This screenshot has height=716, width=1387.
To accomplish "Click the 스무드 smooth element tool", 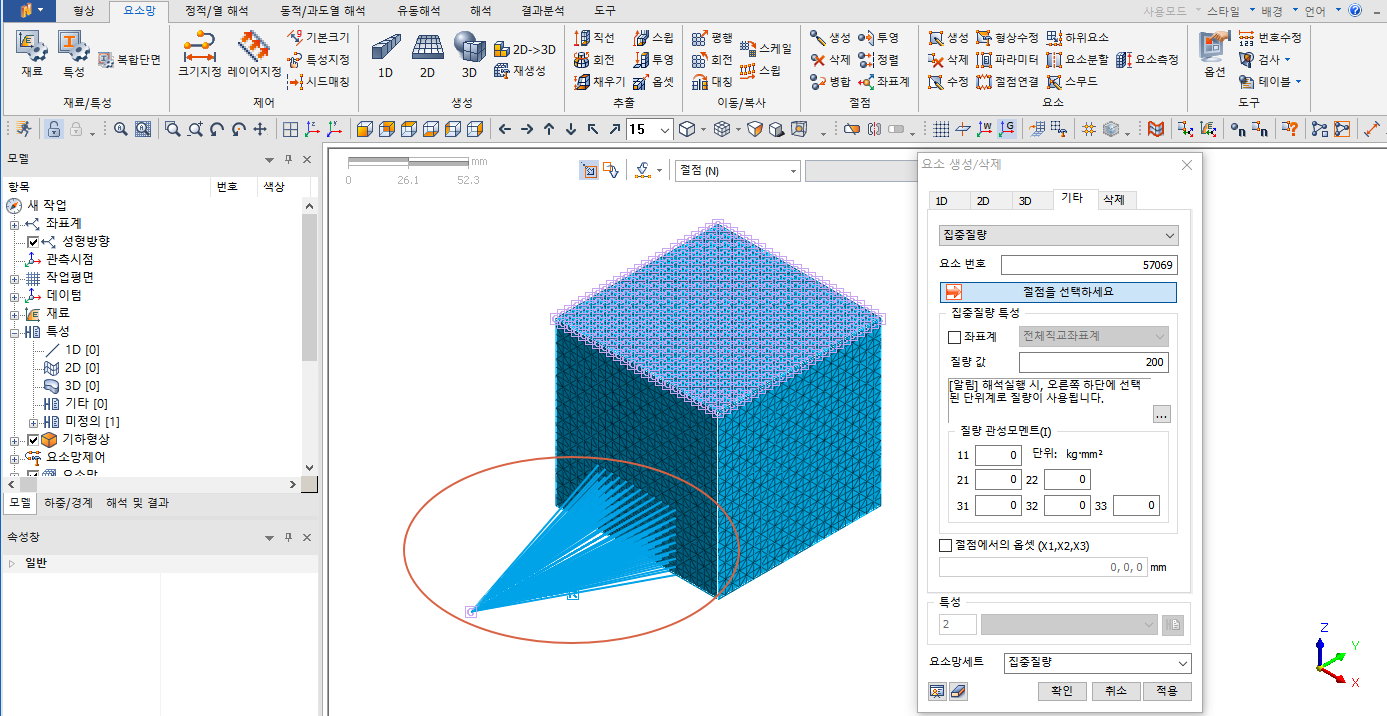I will click(1072, 82).
